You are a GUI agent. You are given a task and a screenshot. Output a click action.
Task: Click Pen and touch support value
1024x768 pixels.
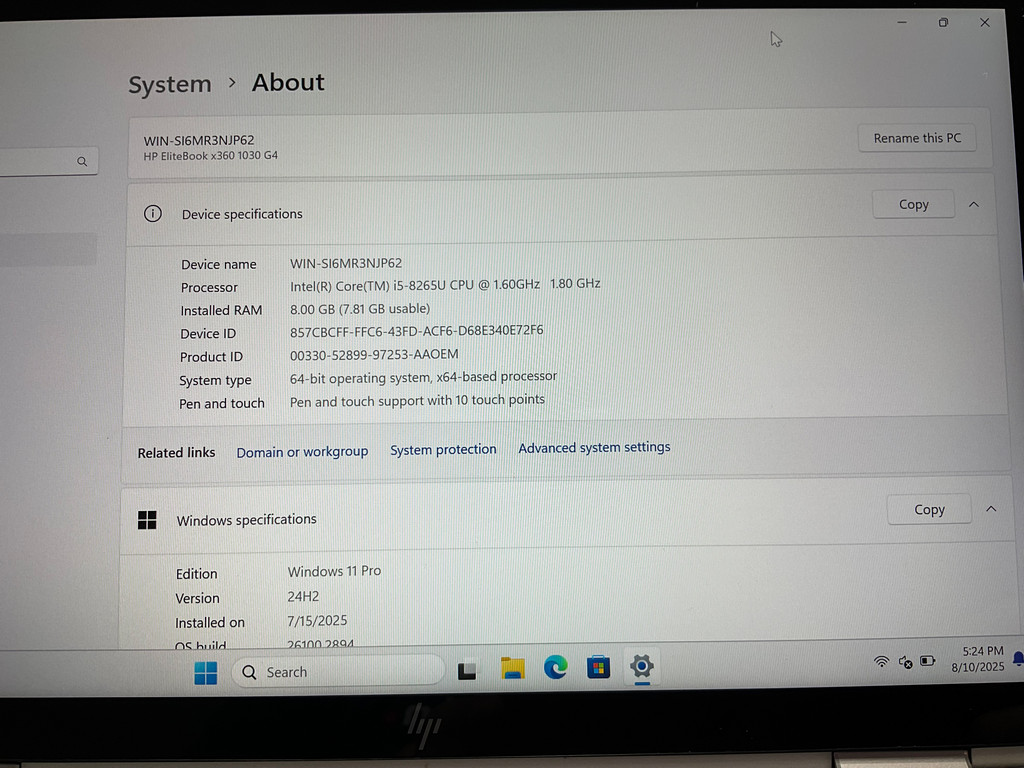(417, 400)
